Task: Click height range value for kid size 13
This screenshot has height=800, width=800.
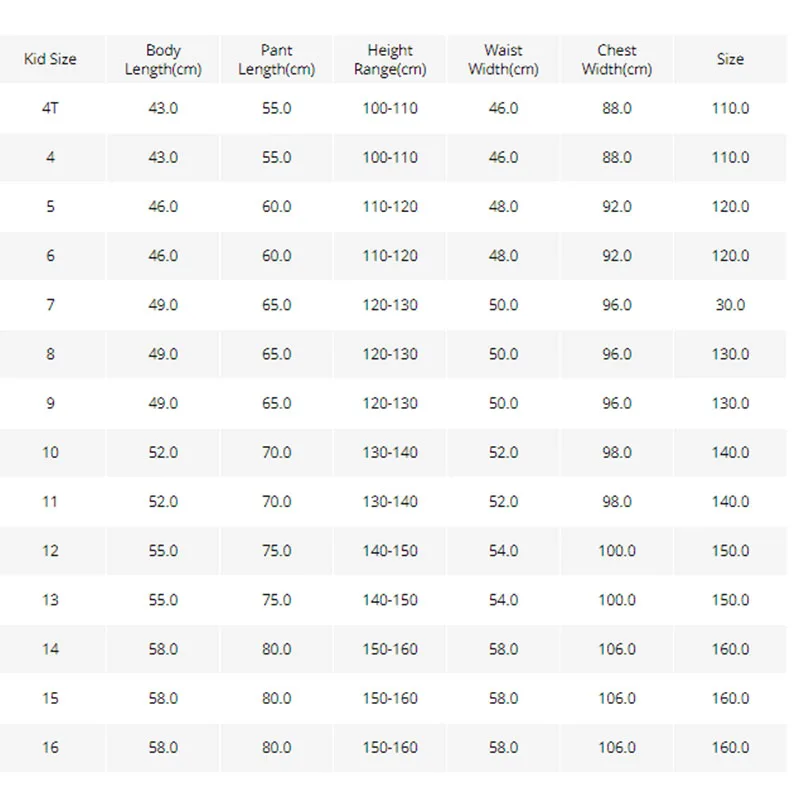Action: [390, 600]
